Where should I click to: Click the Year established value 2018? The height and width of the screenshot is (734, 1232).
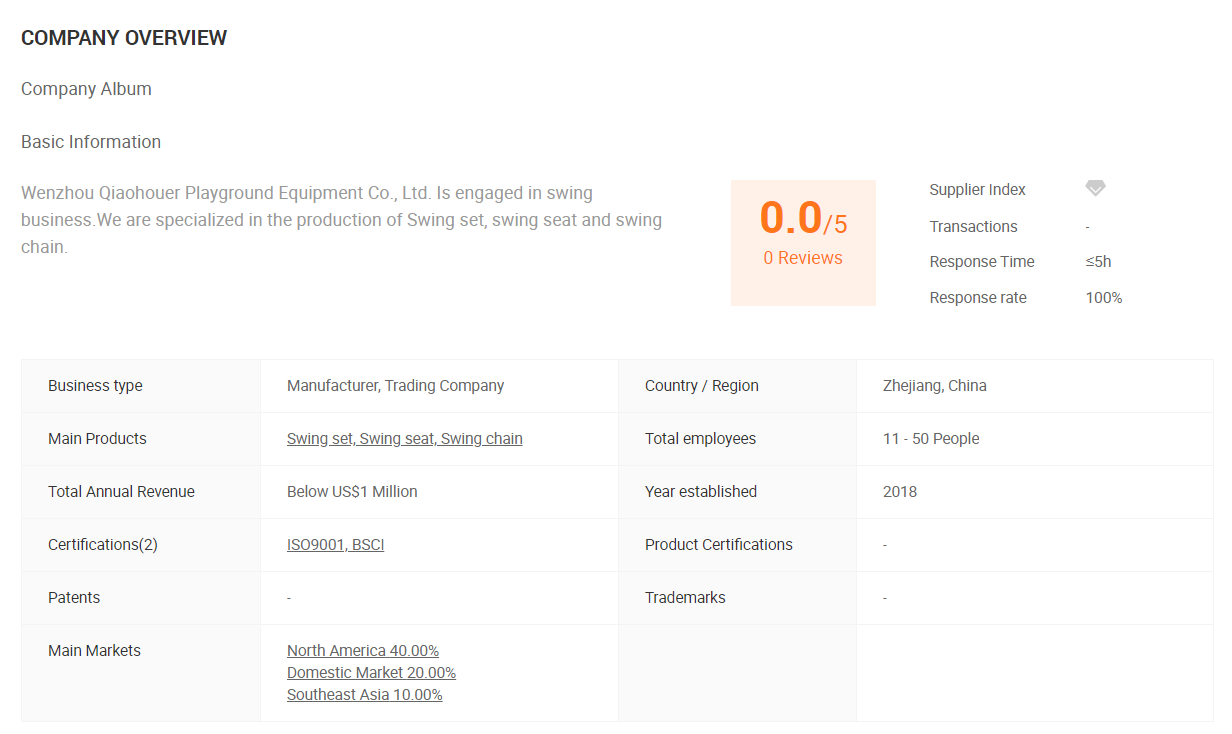[900, 492]
